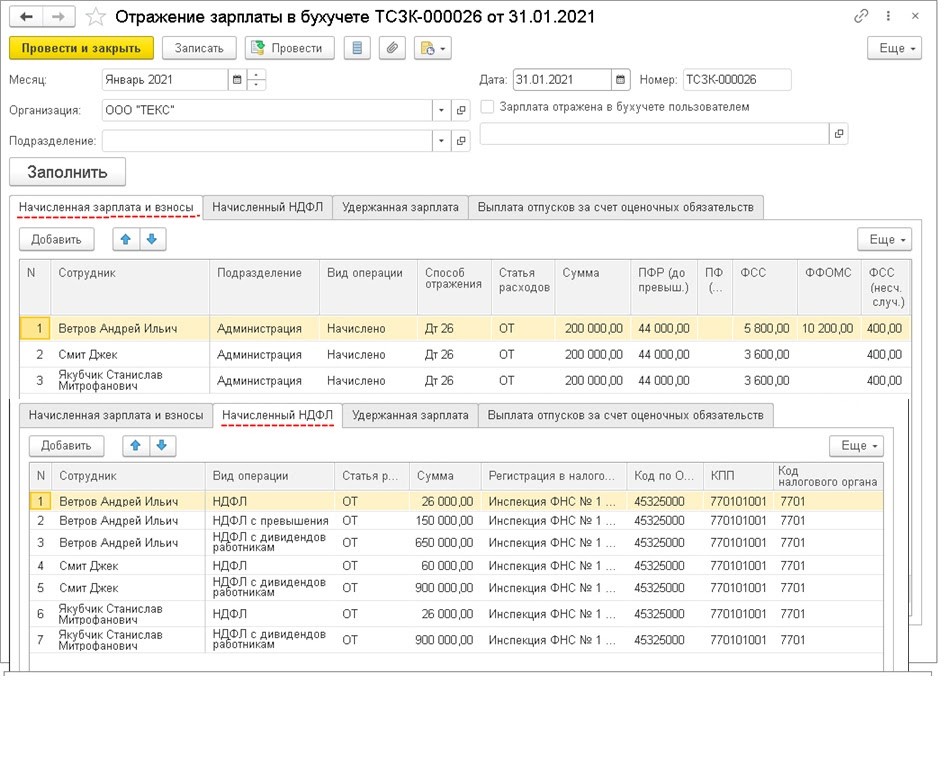
Task: Expand the Организация dropdown list
Action: pyautogui.click(x=442, y=110)
